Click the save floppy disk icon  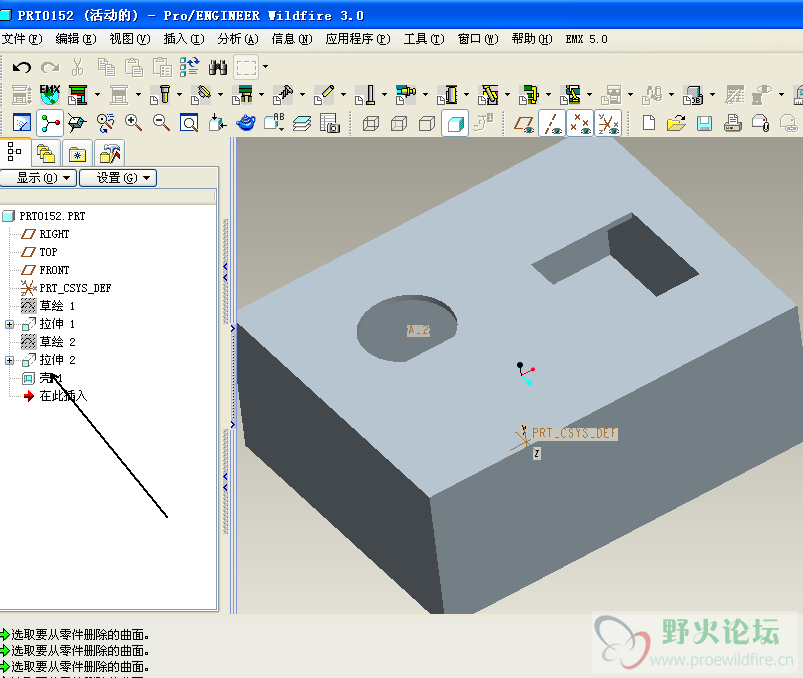(x=704, y=123)
